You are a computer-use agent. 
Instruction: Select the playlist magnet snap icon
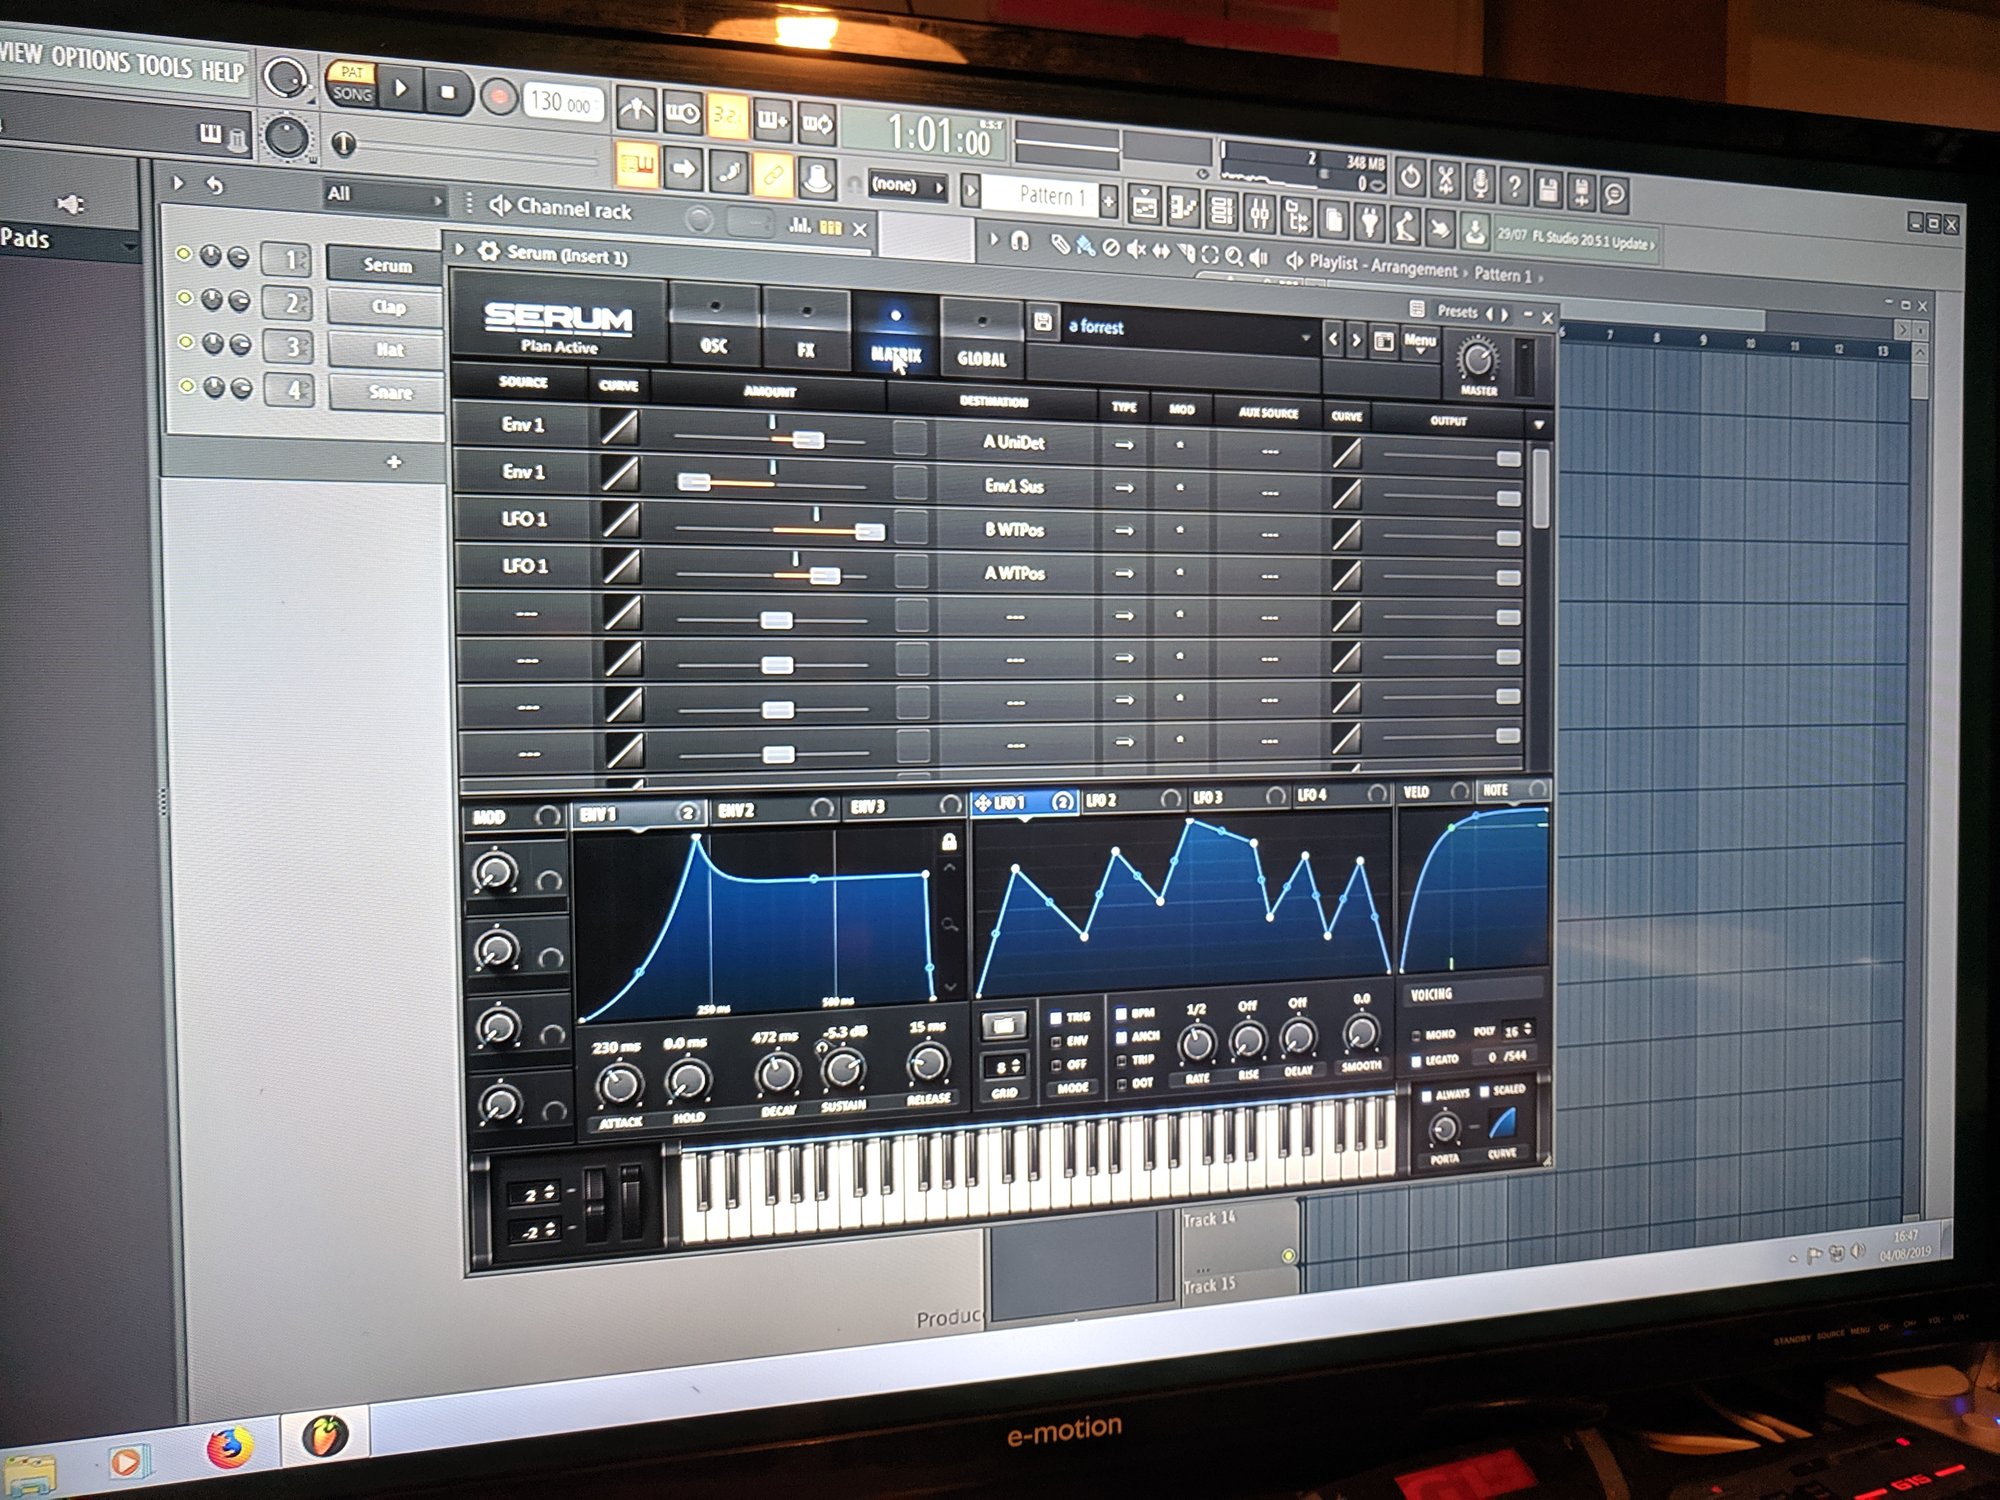click(1020, 240)
